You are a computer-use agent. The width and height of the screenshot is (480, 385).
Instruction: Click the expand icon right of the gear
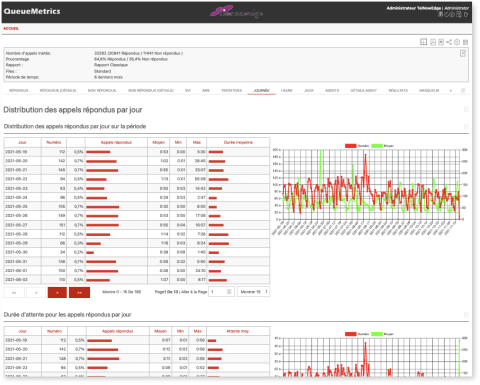pos(466,42)
